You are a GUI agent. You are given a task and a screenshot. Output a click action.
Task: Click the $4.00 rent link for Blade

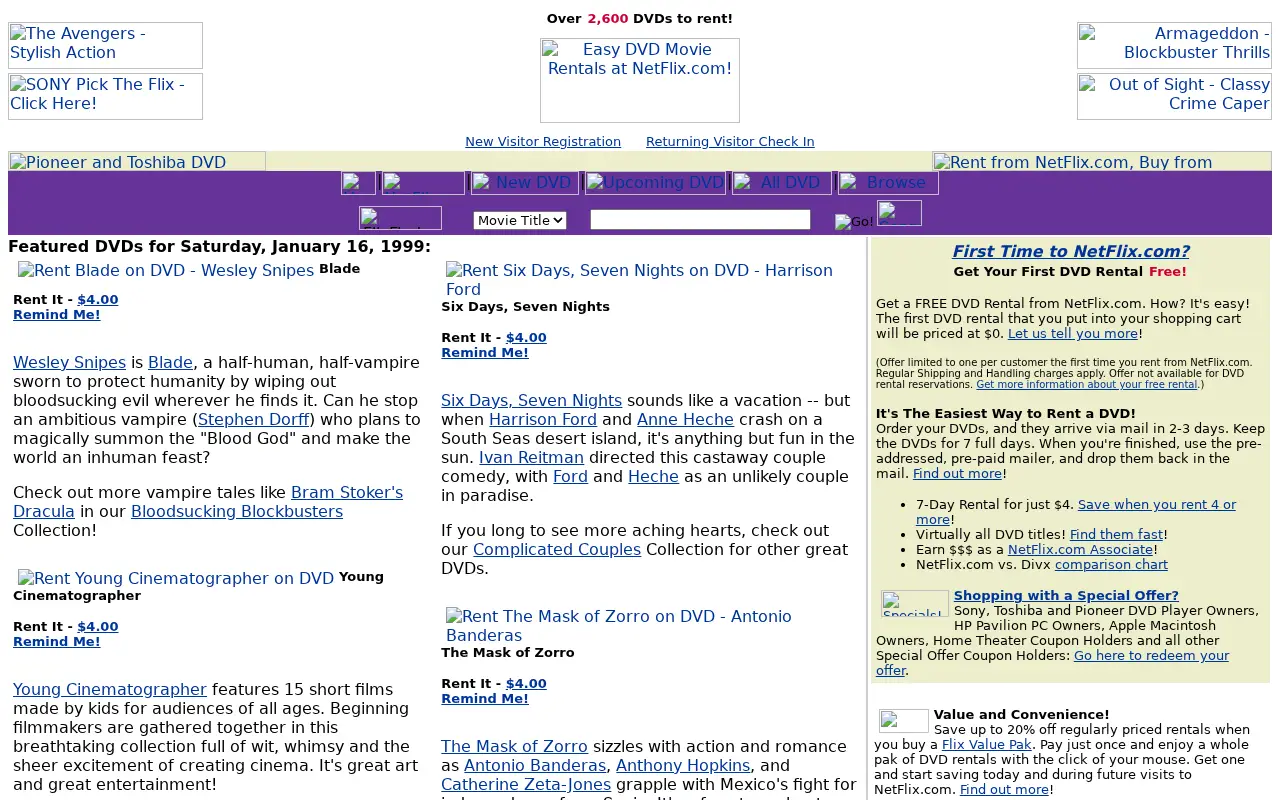point(98,299)
